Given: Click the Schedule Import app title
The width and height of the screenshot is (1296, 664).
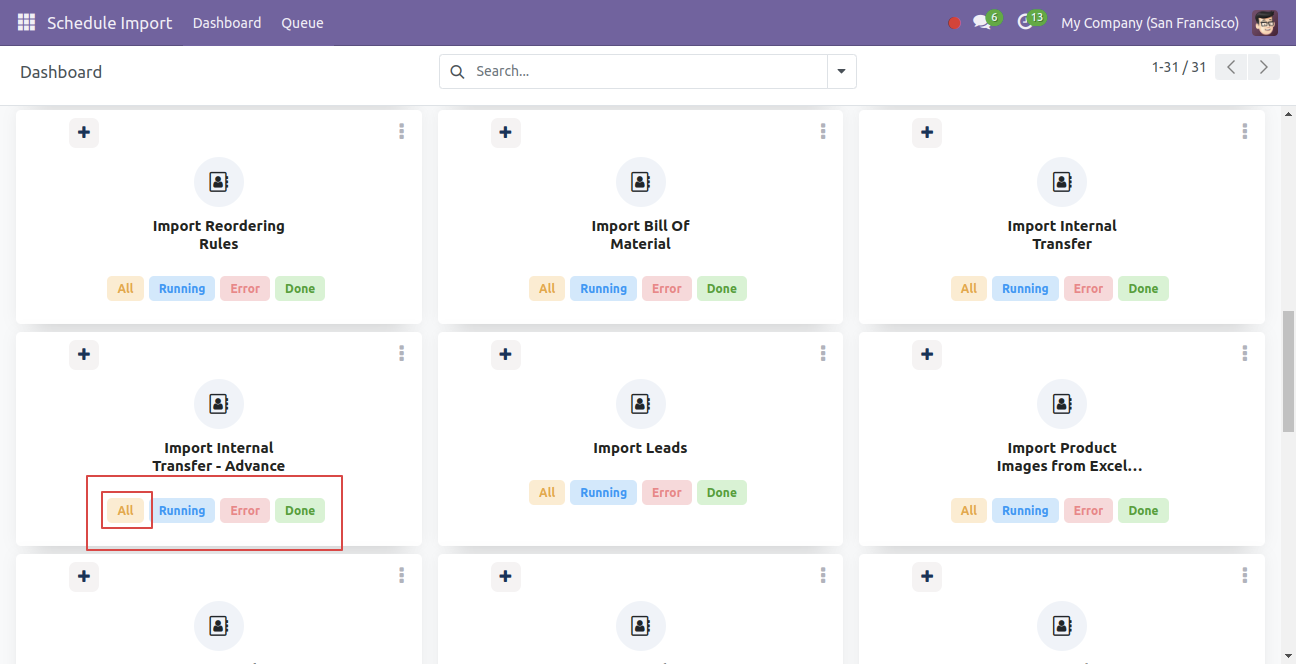Looking at the screenshot, I should (x=110, y=23).
